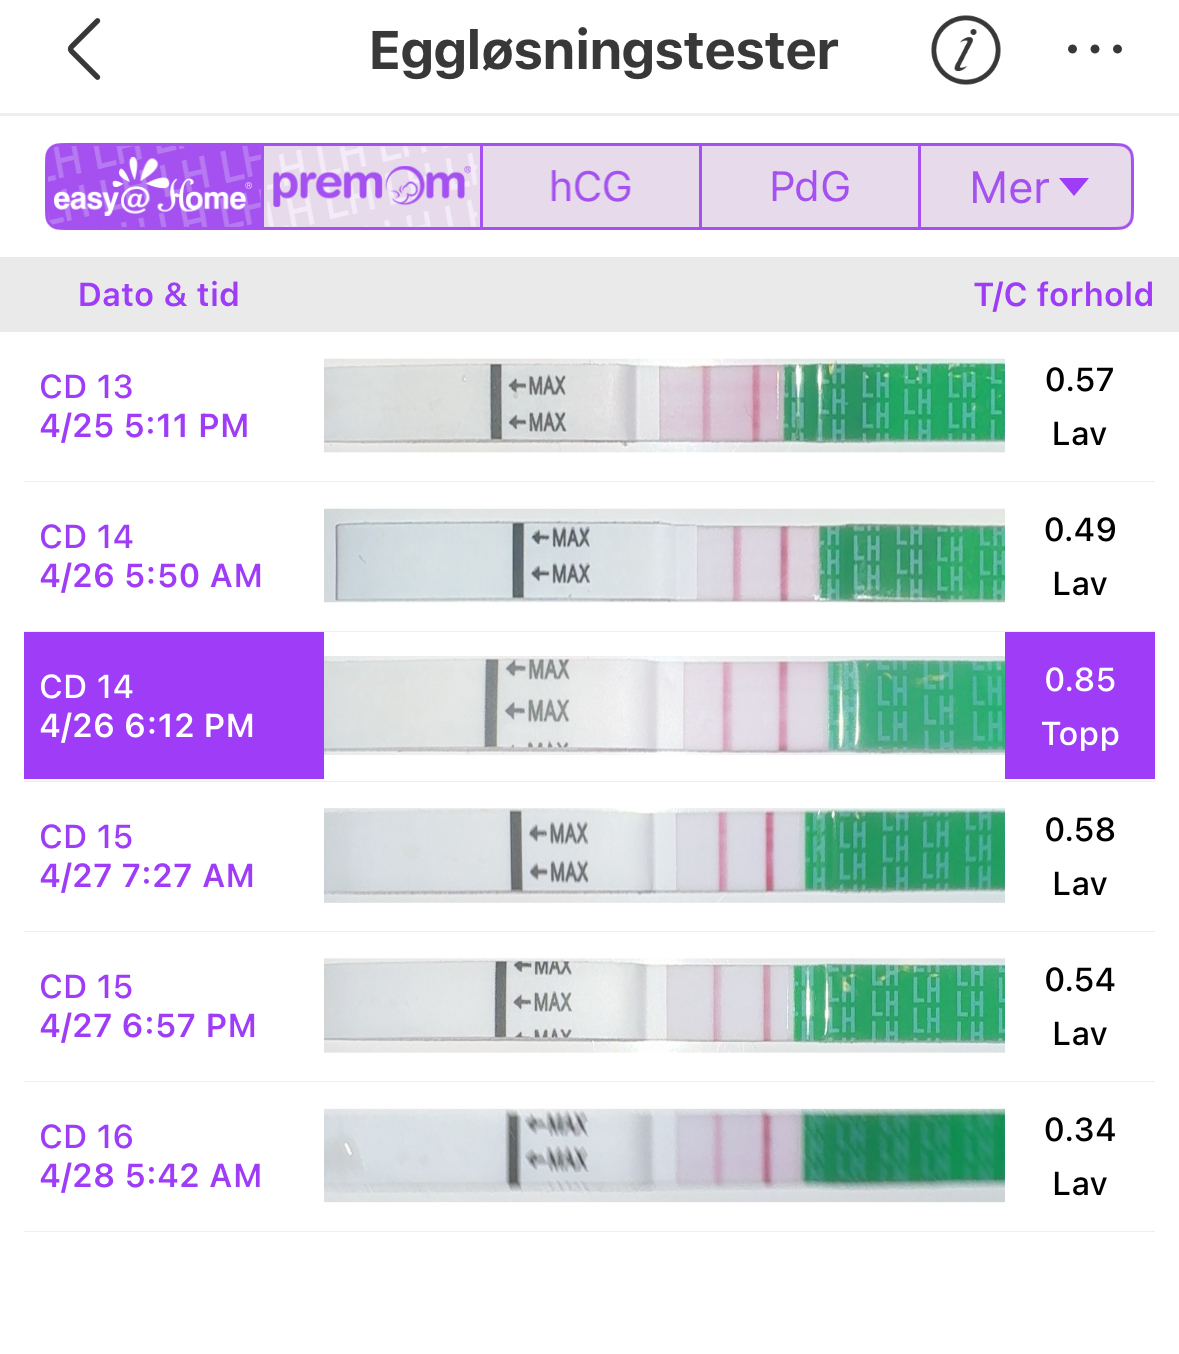This screenshot has height=1354, width=1179.
Task: View the test strip photo with 0.57 ratio
Action: pyautogui.click(x=664, y=406)
